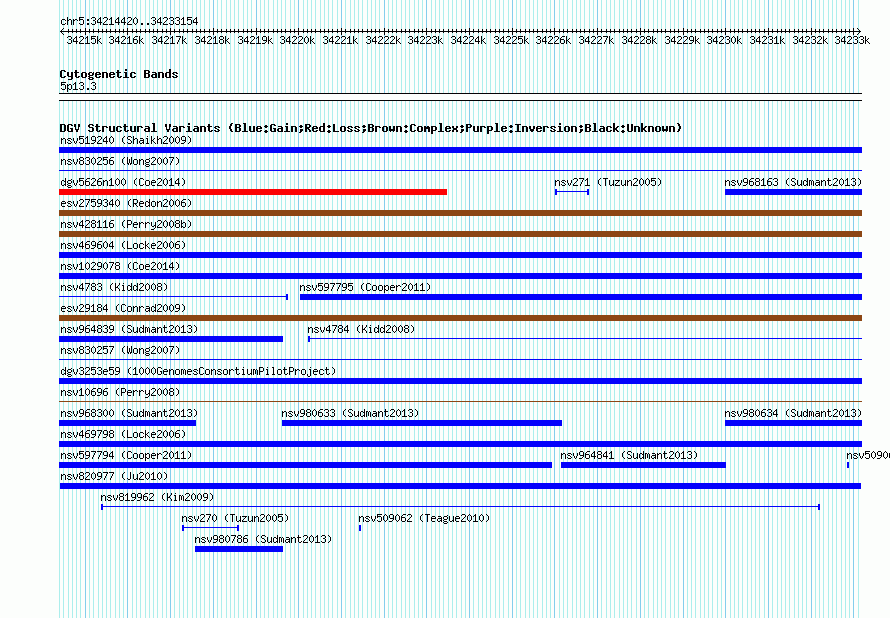
Task: Click nsv469604 (Locke2006) label
Action: (123, 245)
